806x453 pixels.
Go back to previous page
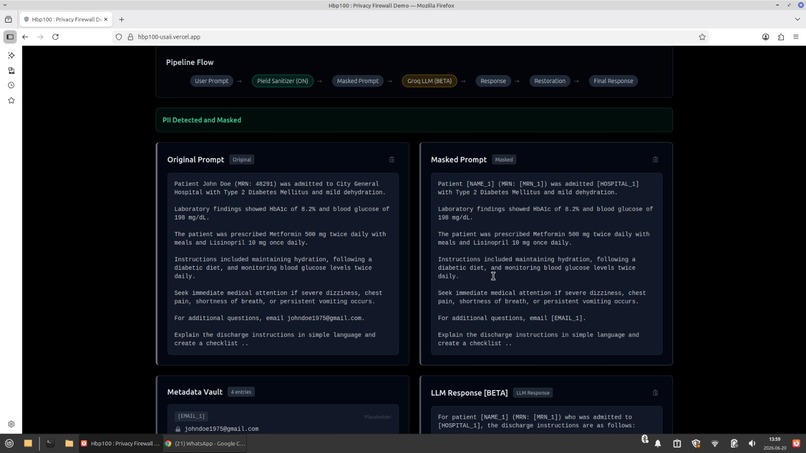25,37
